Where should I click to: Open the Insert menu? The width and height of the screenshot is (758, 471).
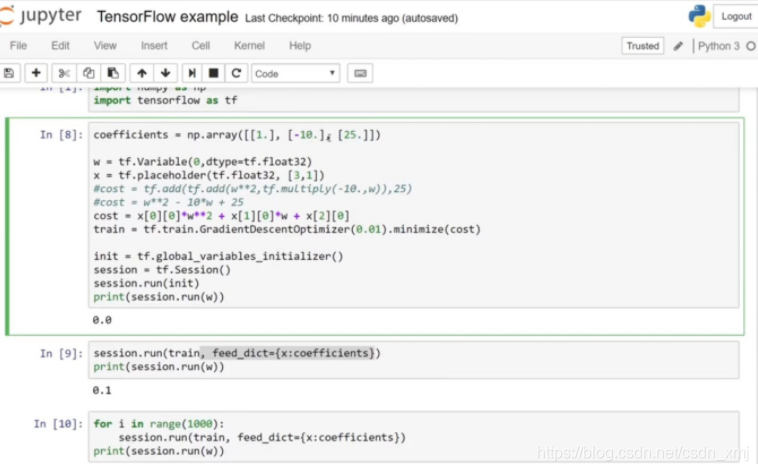(154, 45)
